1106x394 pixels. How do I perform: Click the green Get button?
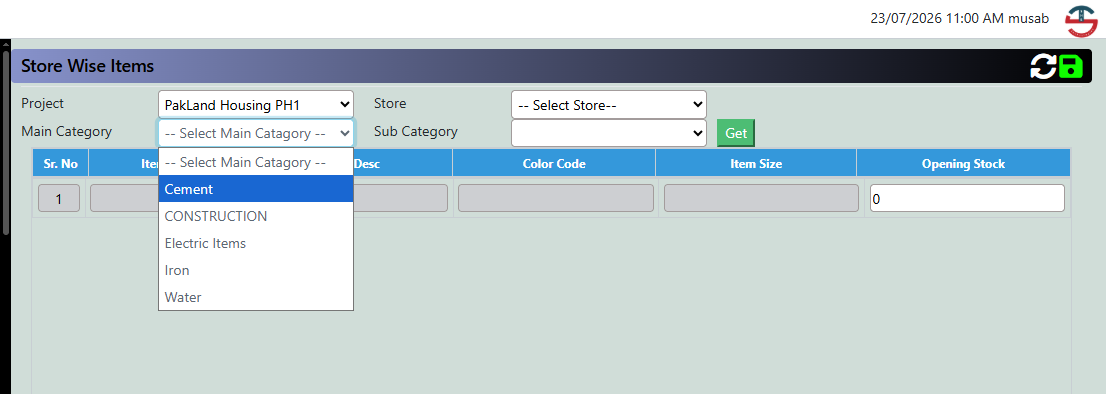736,133
